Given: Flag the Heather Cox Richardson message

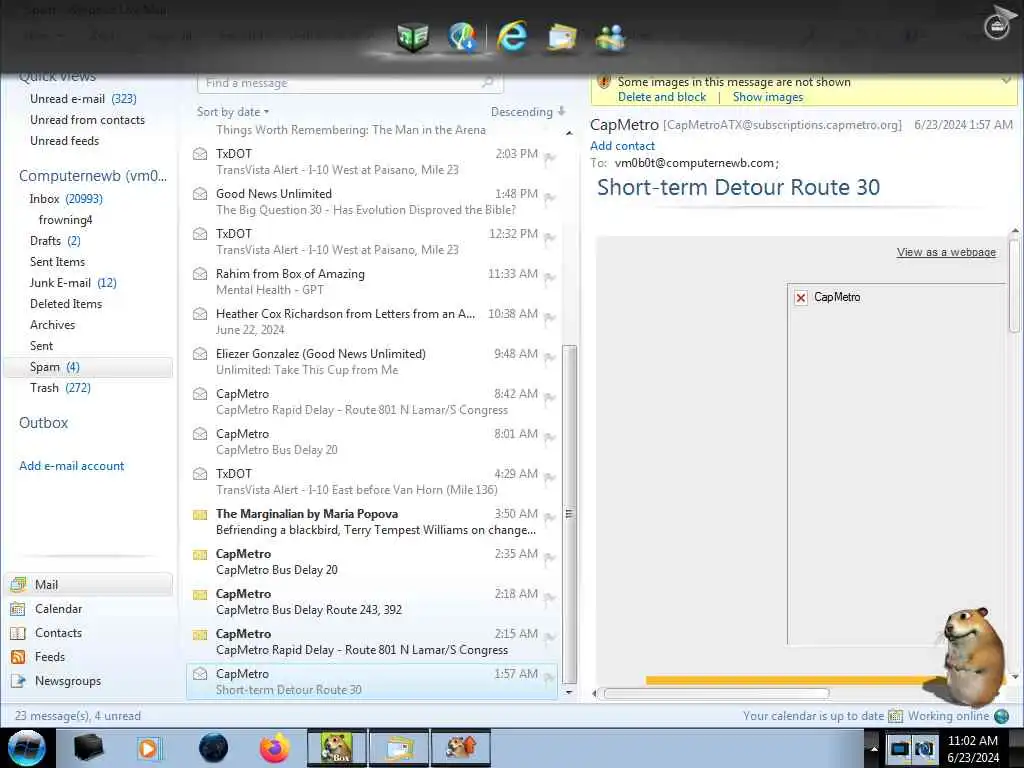Looking at the screenshot, I should pyautogui.click(x=550, y=318).
